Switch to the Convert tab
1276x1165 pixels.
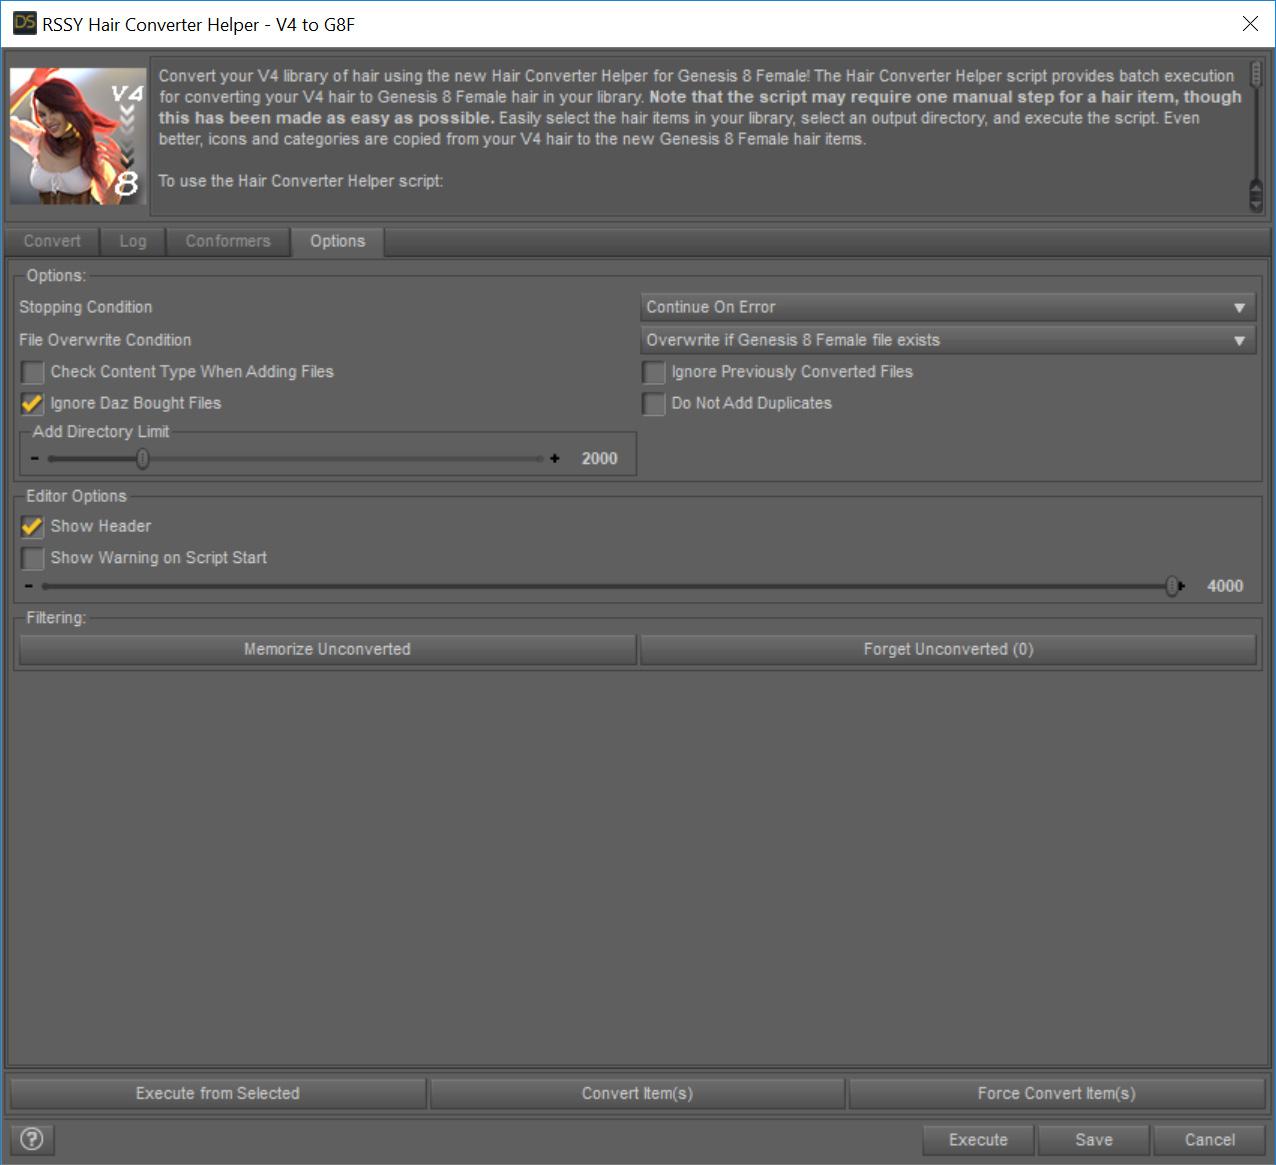coord(52,241)
